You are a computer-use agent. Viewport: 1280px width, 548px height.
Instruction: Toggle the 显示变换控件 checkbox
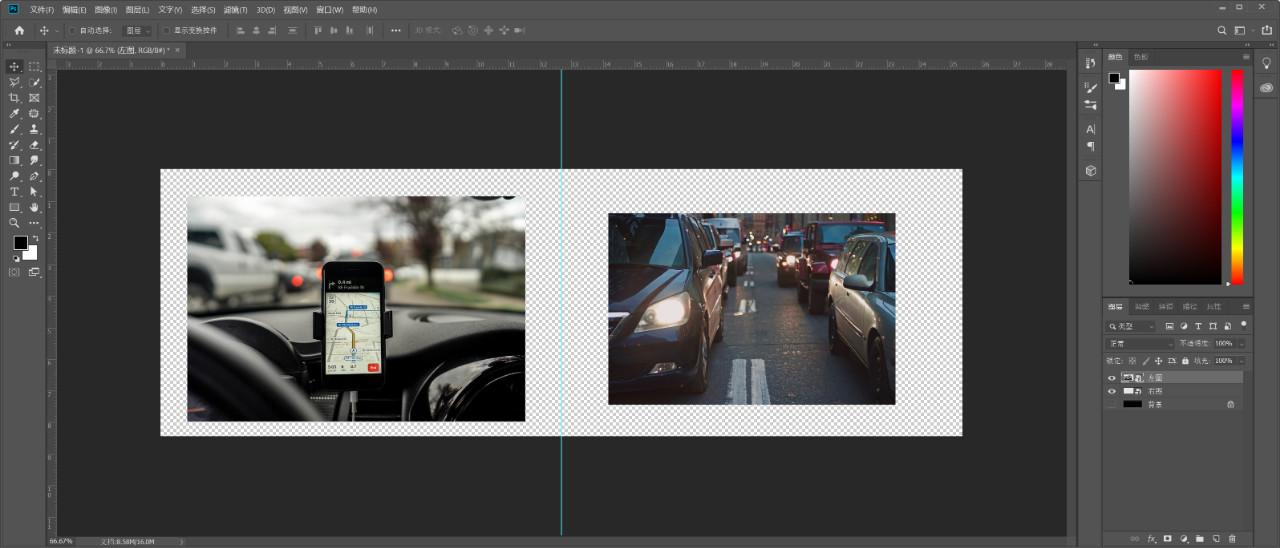[166, 31]
